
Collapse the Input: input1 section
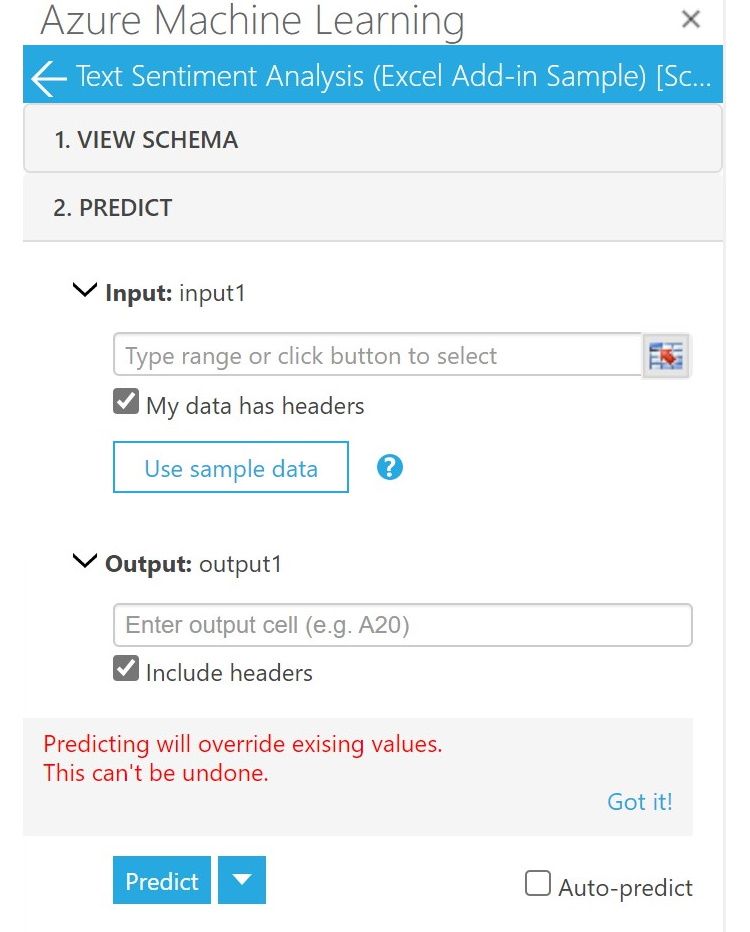84,289
